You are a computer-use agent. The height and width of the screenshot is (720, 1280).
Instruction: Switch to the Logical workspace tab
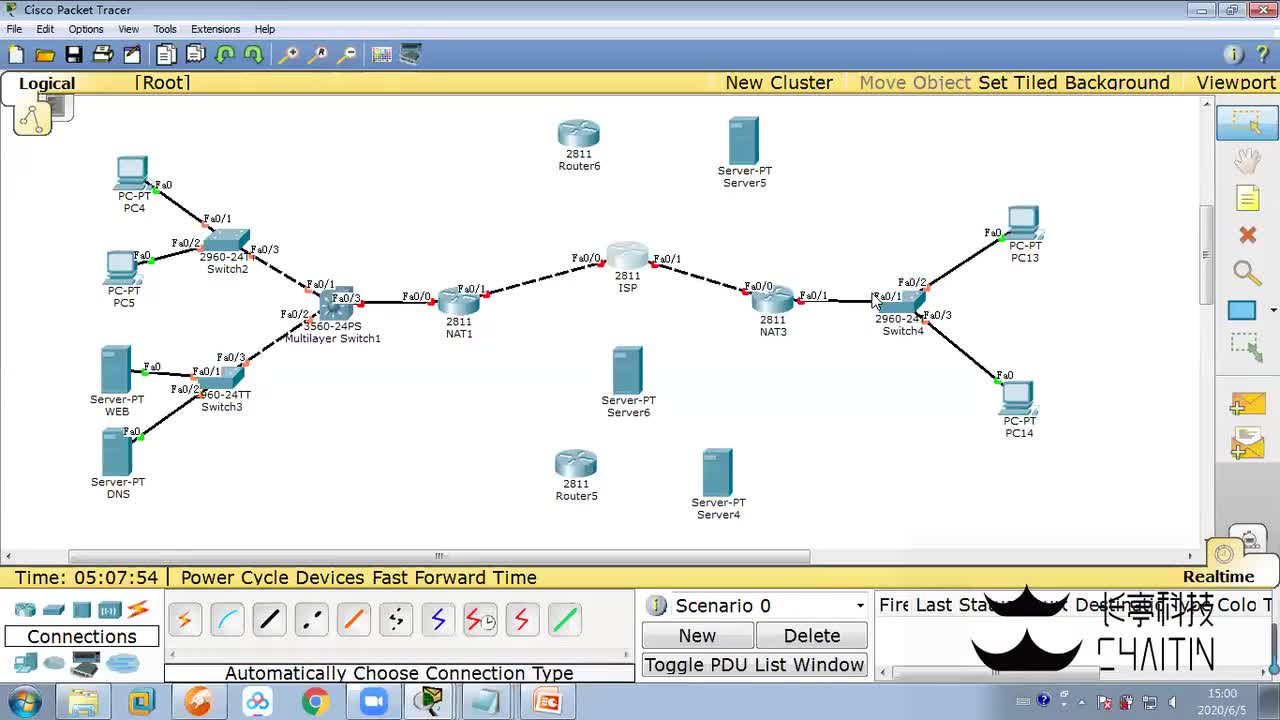(x=46, y=83)
